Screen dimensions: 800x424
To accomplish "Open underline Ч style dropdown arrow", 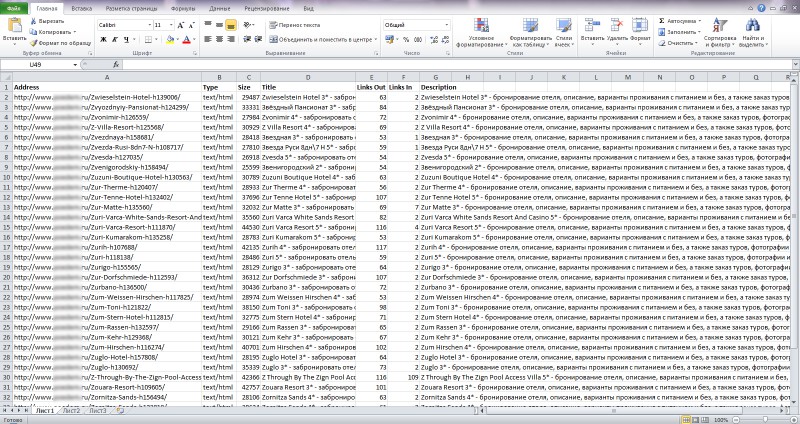I will 134,39.
